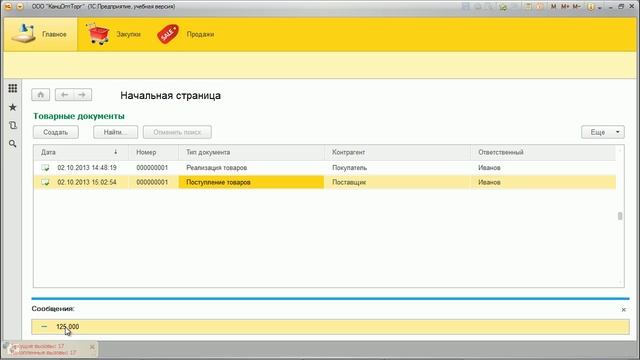The height and width of the screenshot is (360, 640).
Task: Expand dropdown arrow next to info icon
Action: click(600, 7)
